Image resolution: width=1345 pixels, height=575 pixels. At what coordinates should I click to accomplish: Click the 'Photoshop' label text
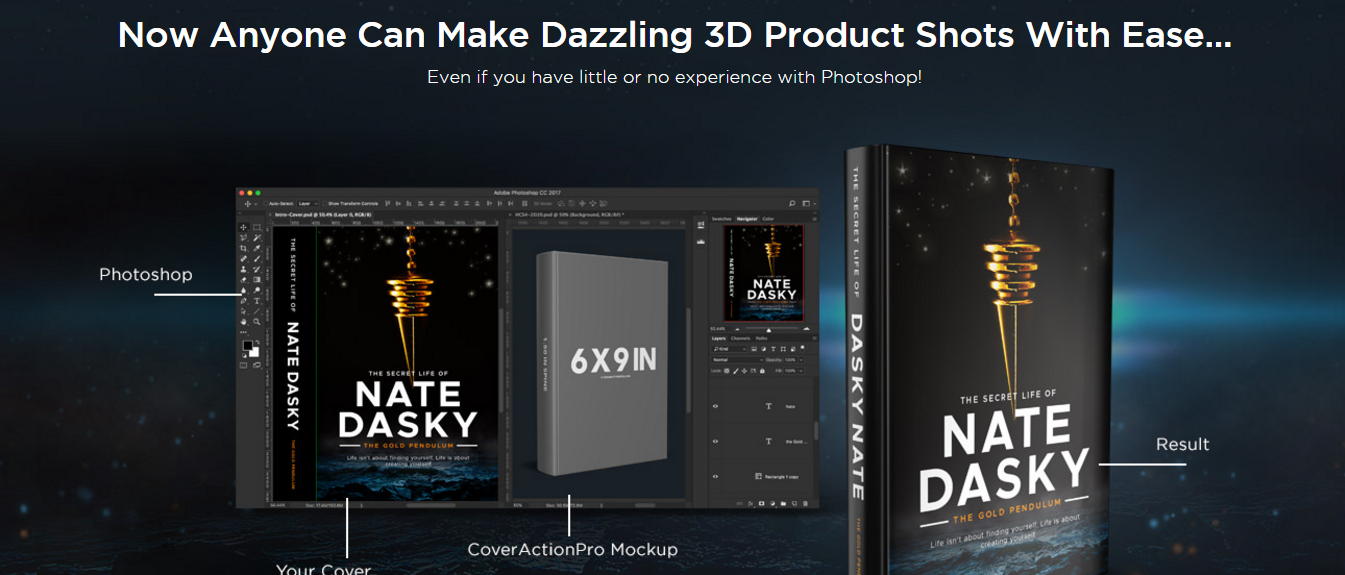[146, 274]
